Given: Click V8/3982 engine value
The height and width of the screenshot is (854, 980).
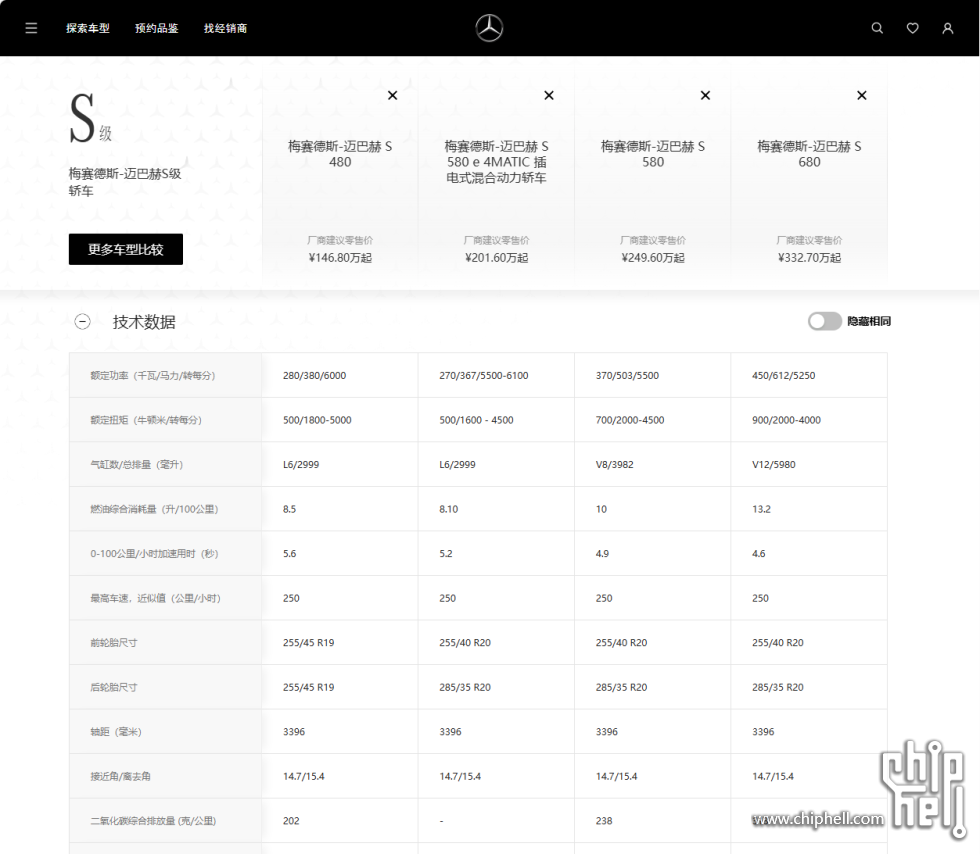Looking at the screenshot, I should (614, 465).
